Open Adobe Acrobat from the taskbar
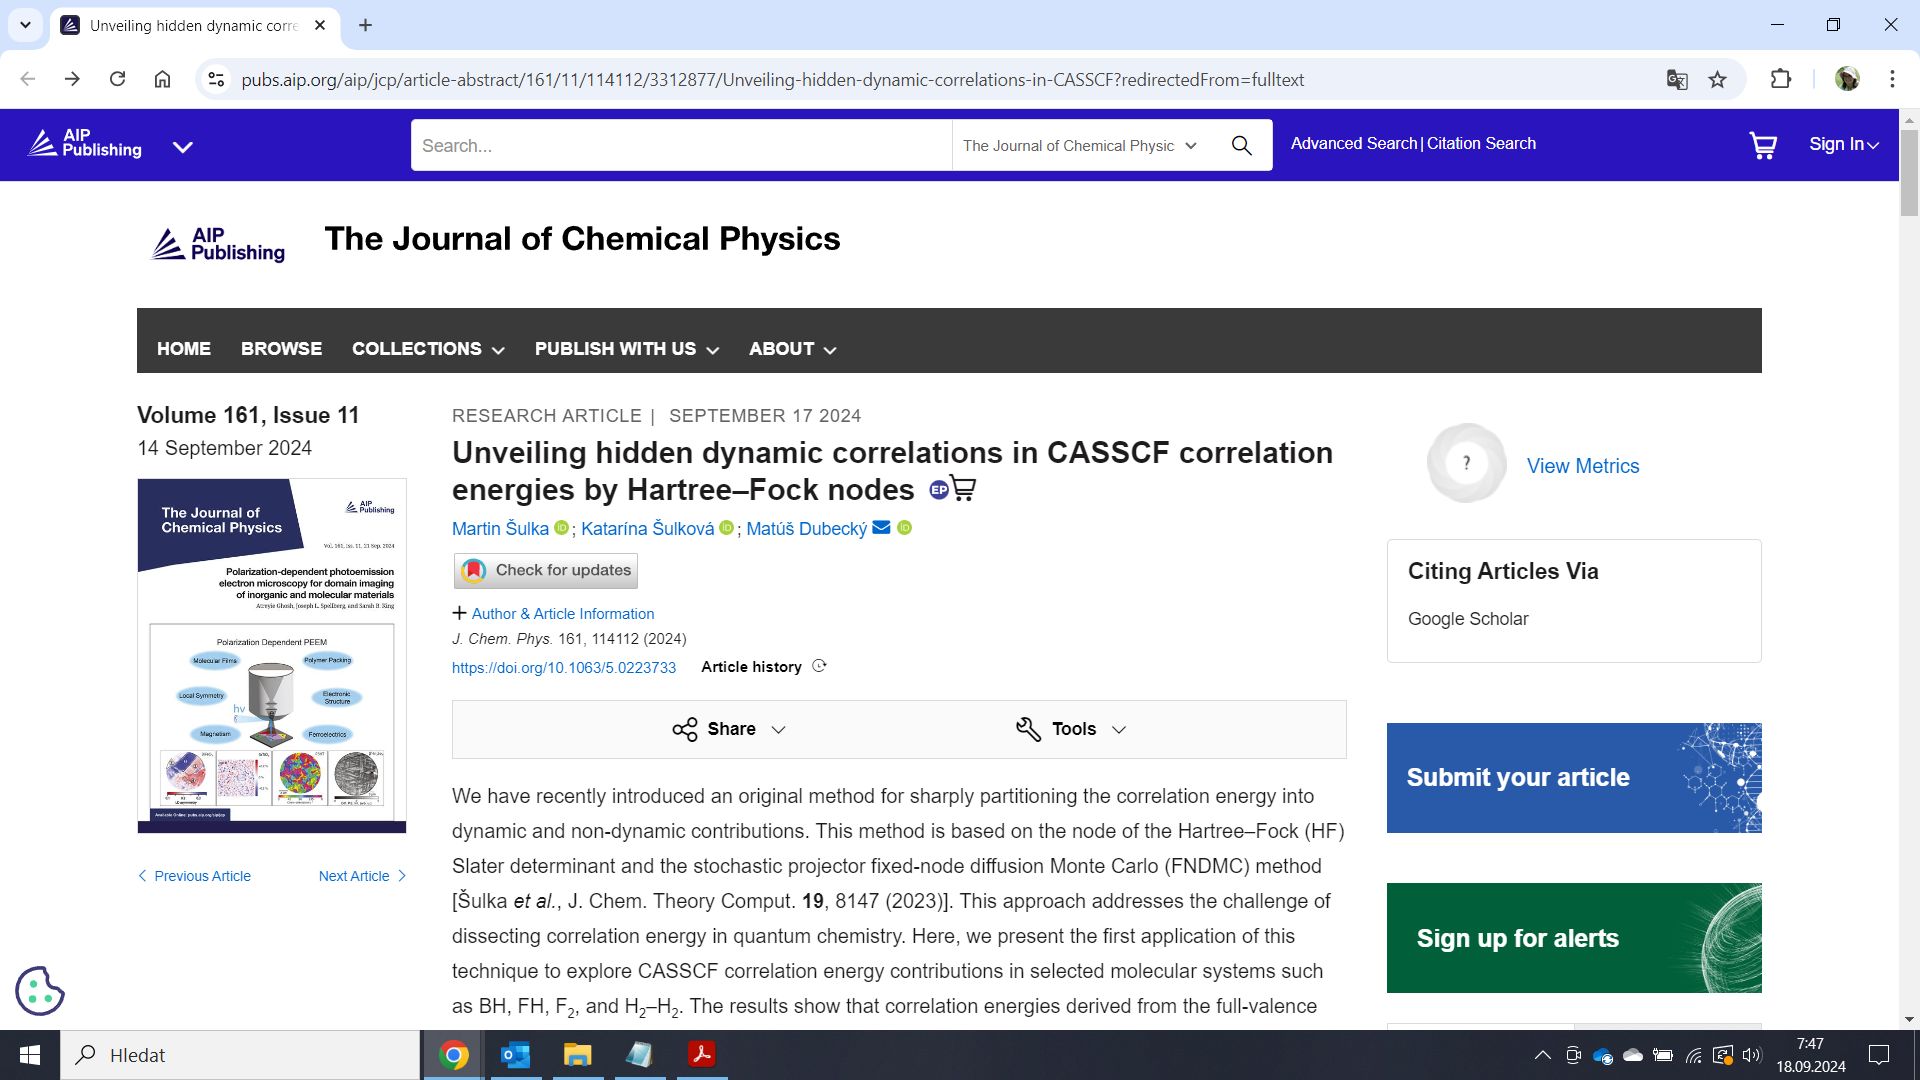Viewport: 1920px width, 1080px height. click(701, 1055)
